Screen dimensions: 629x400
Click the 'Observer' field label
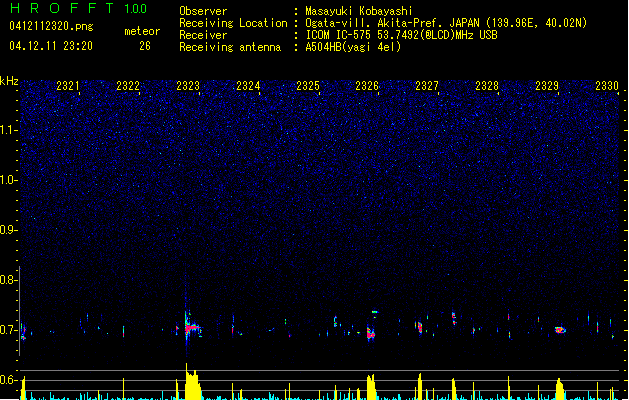tap(203, 11)
